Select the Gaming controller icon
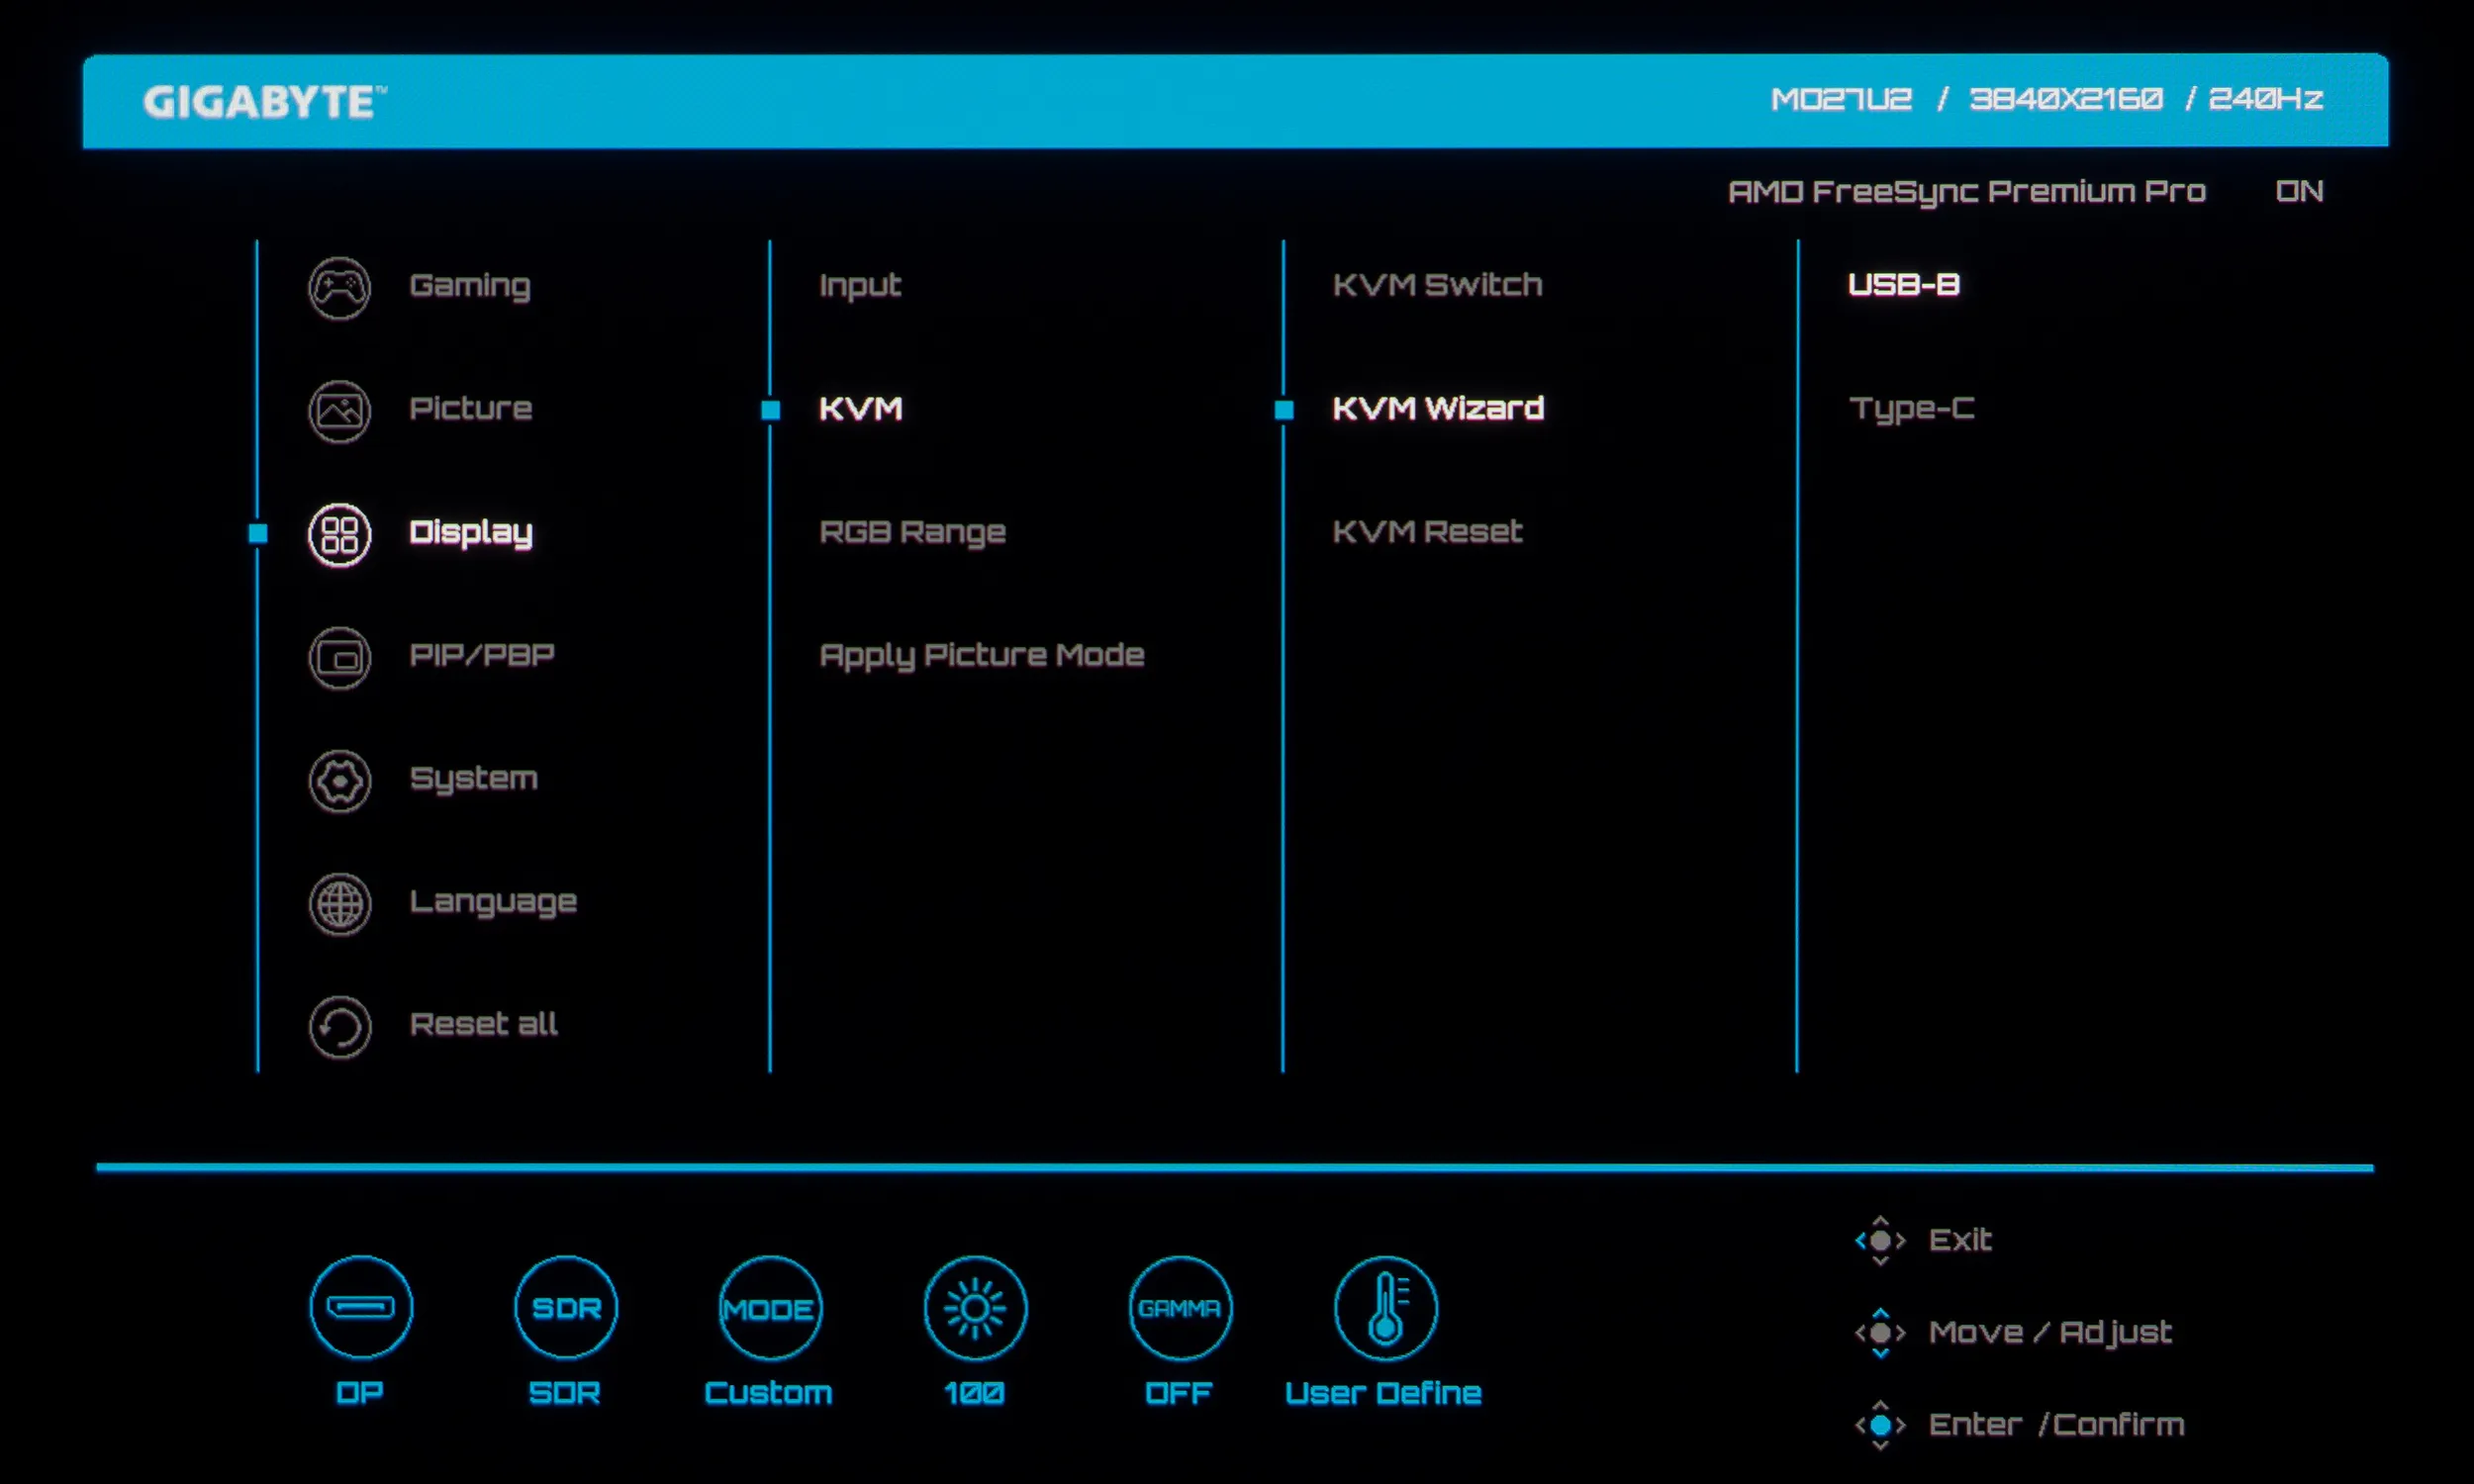This screenshot has height=1484, width=2474. 339,288
